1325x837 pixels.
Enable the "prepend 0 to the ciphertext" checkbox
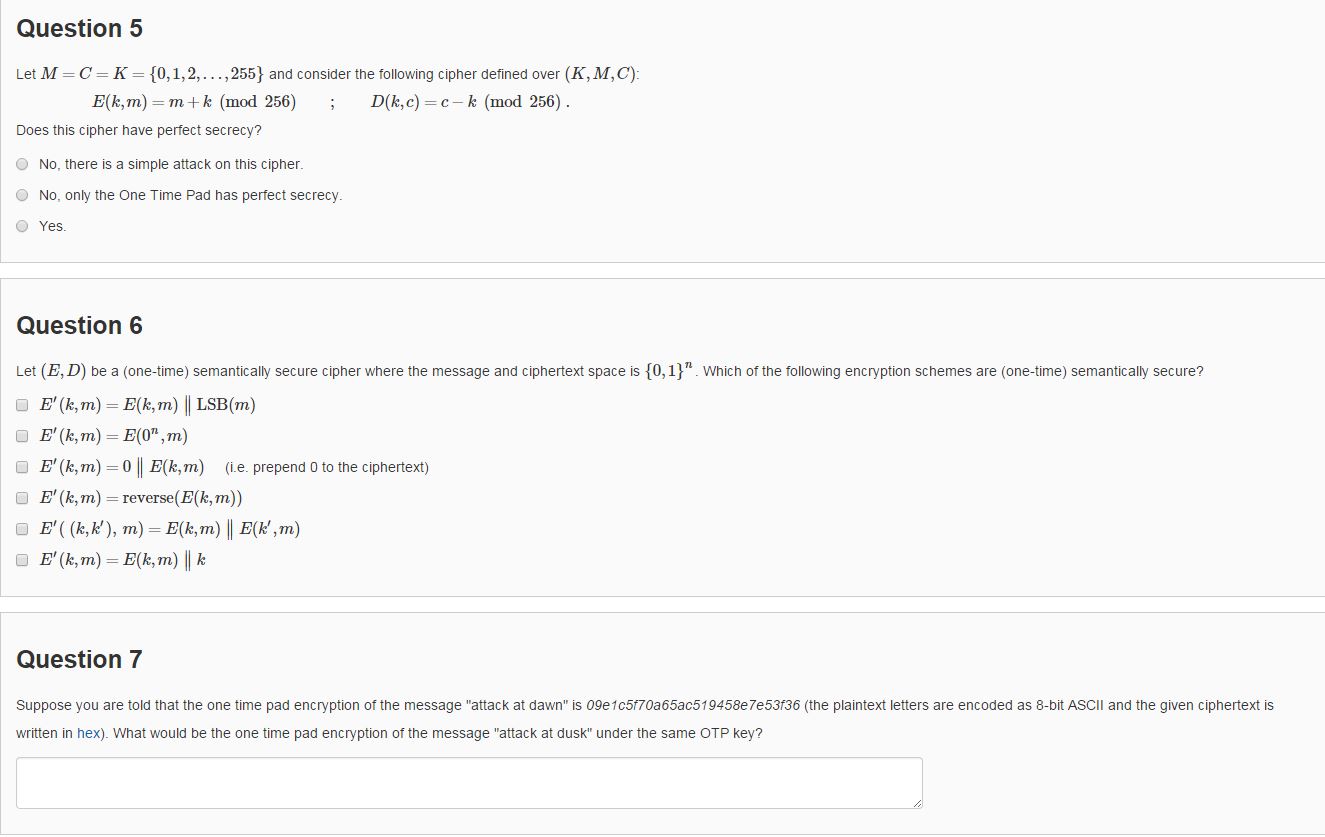pyautogui.click(x=22, y=467)
